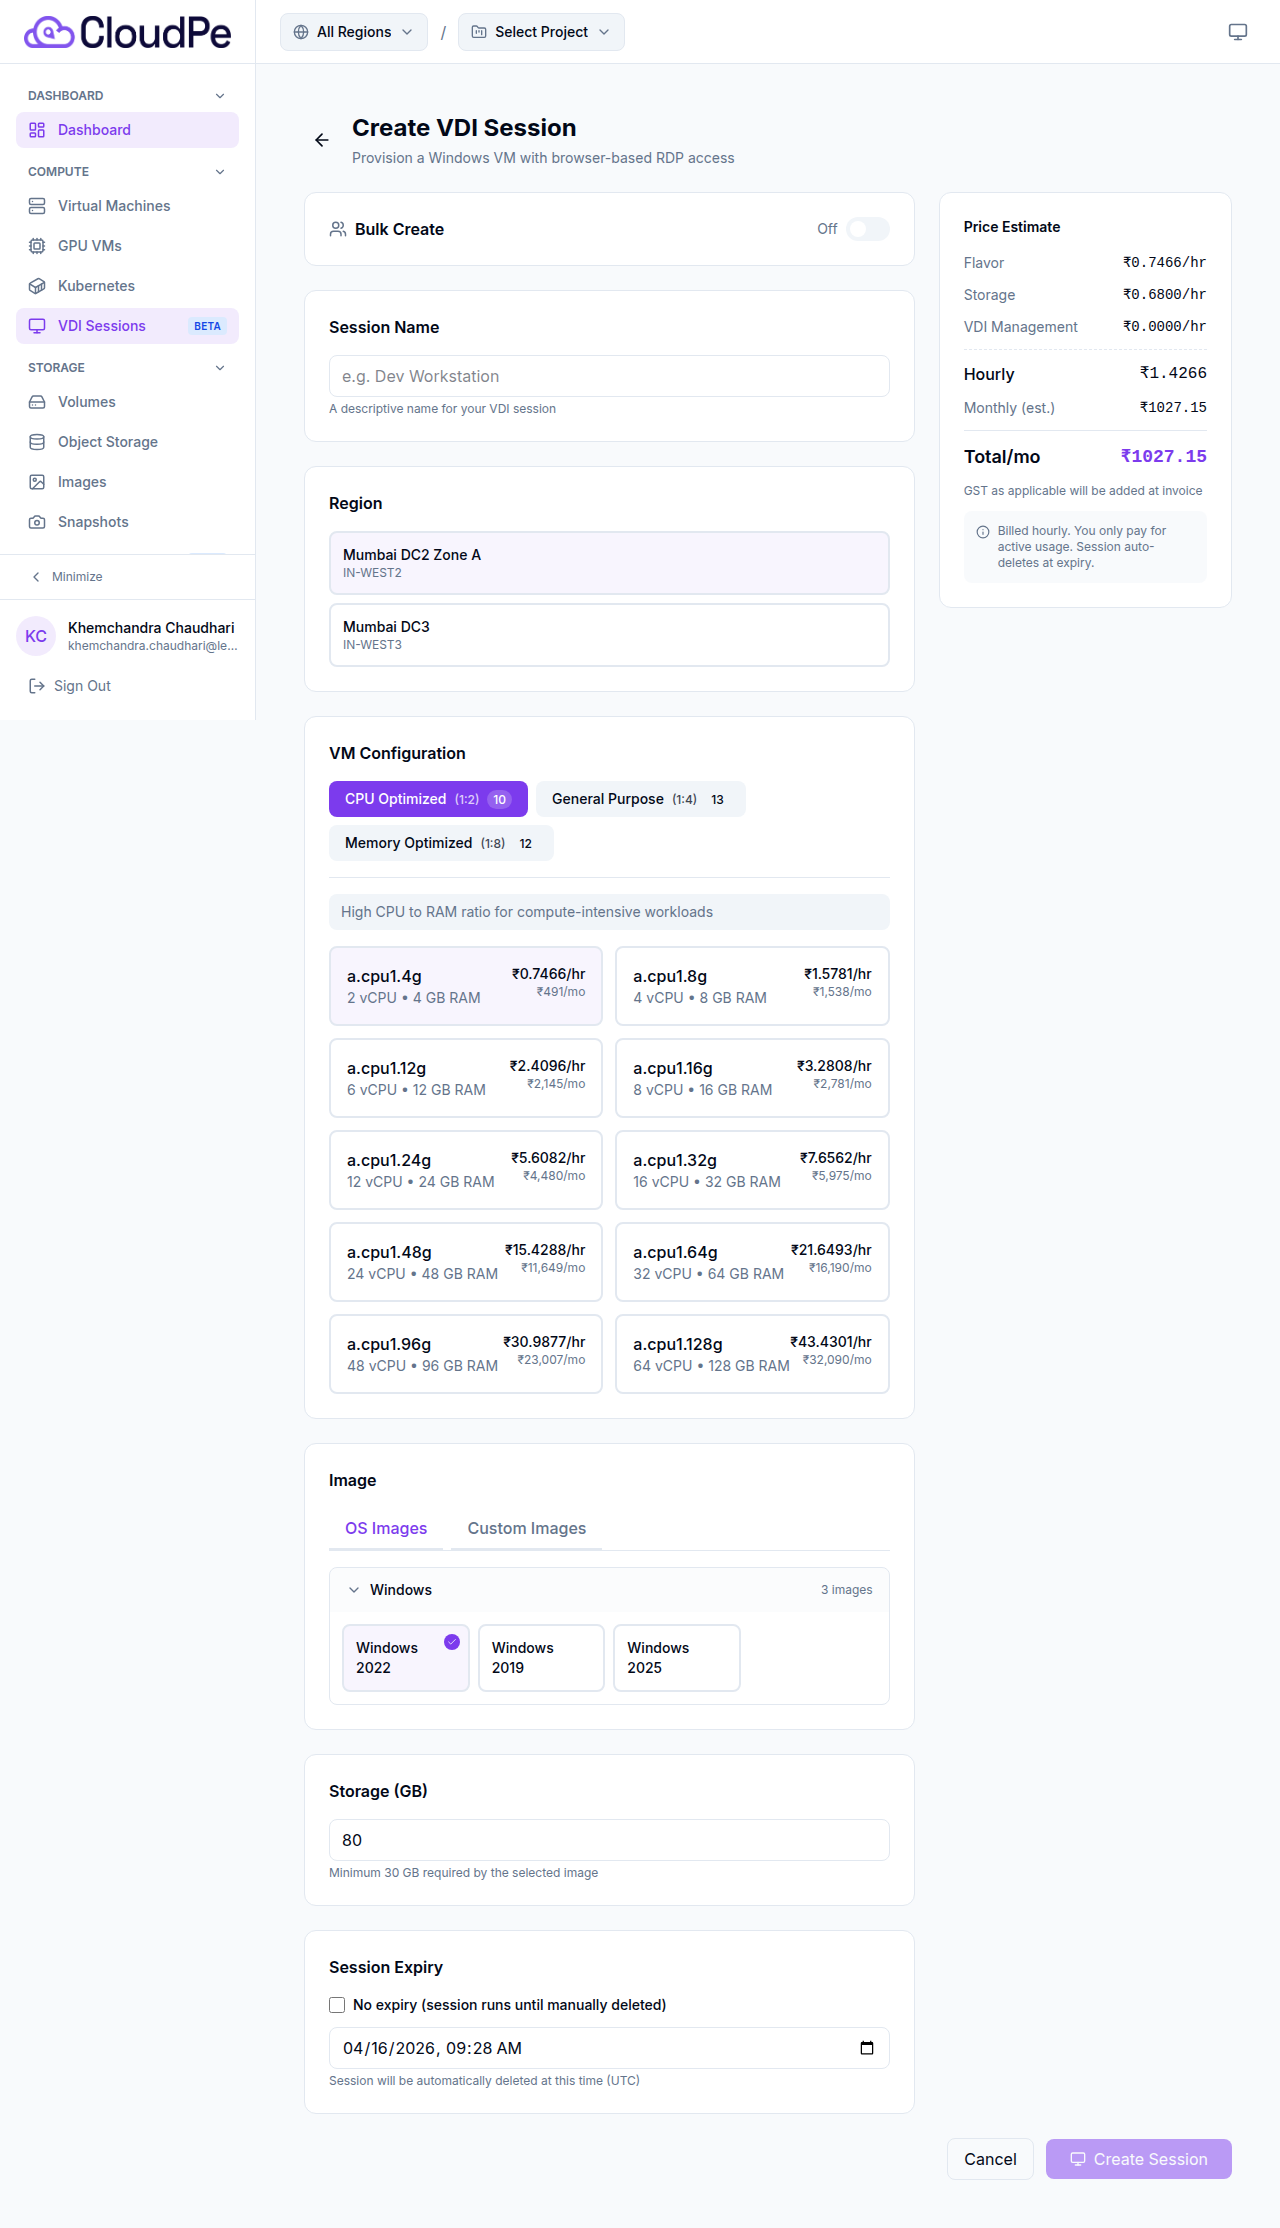
Task: Open the Dashboard sidebar icon
Action: click(x=37, y=130)
